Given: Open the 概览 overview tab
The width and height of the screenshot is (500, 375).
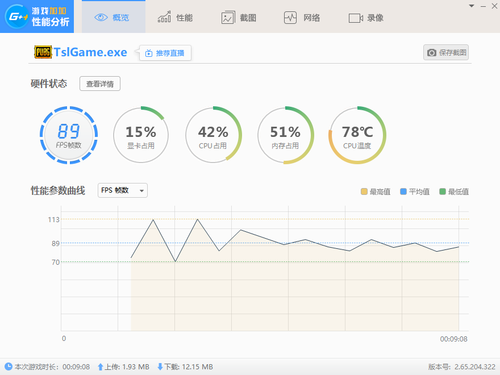Looking at the screenshot, I should pos(113,17).
